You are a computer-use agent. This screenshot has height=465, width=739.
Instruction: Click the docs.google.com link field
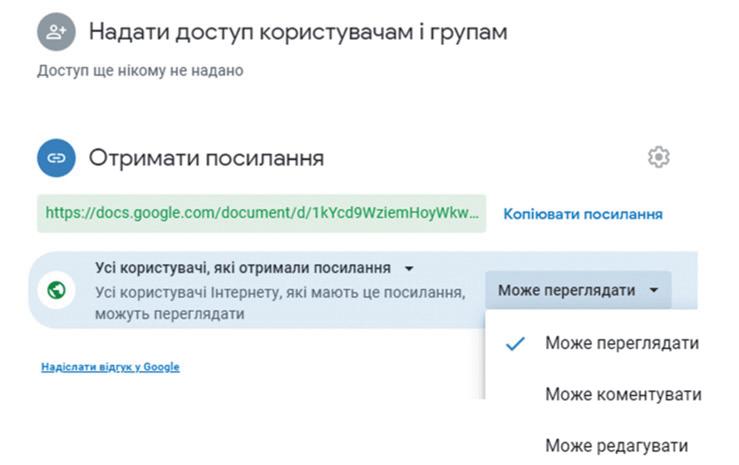point(262,214)
